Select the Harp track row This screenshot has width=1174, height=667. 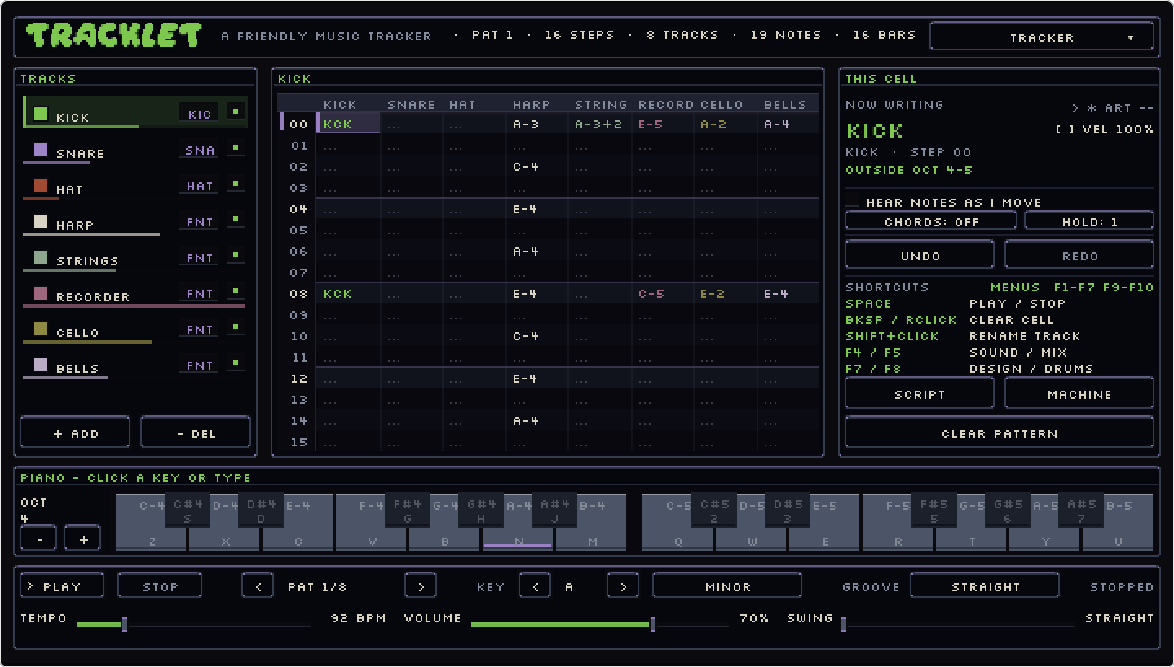pyautogui.click(x=135, y=222)
